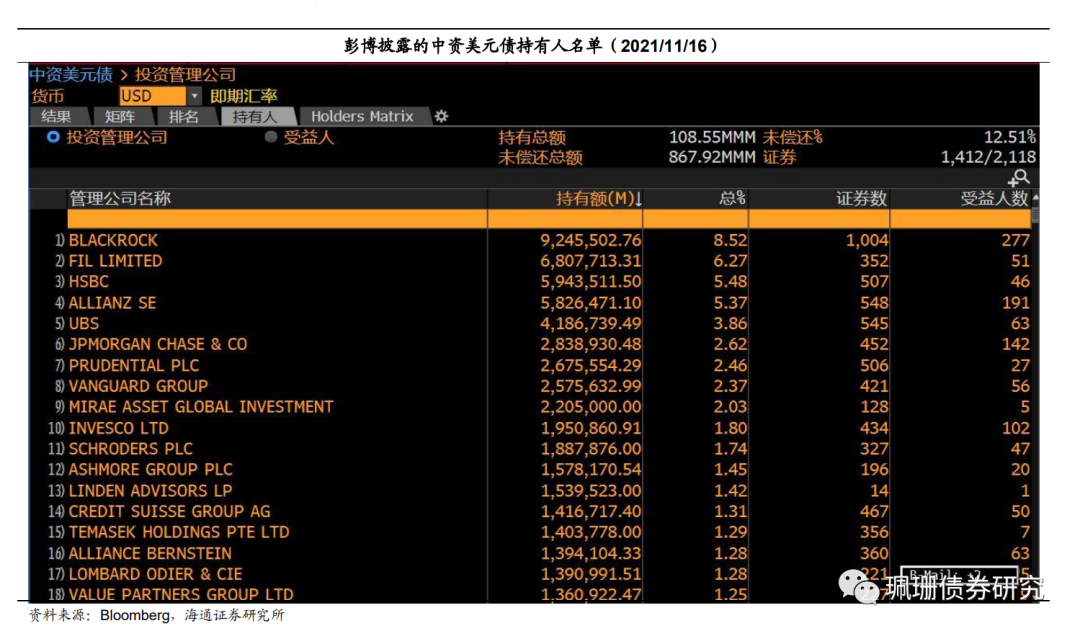Open the USD currency dropdown arrow
1080x636 pixels.
[195, 96]
